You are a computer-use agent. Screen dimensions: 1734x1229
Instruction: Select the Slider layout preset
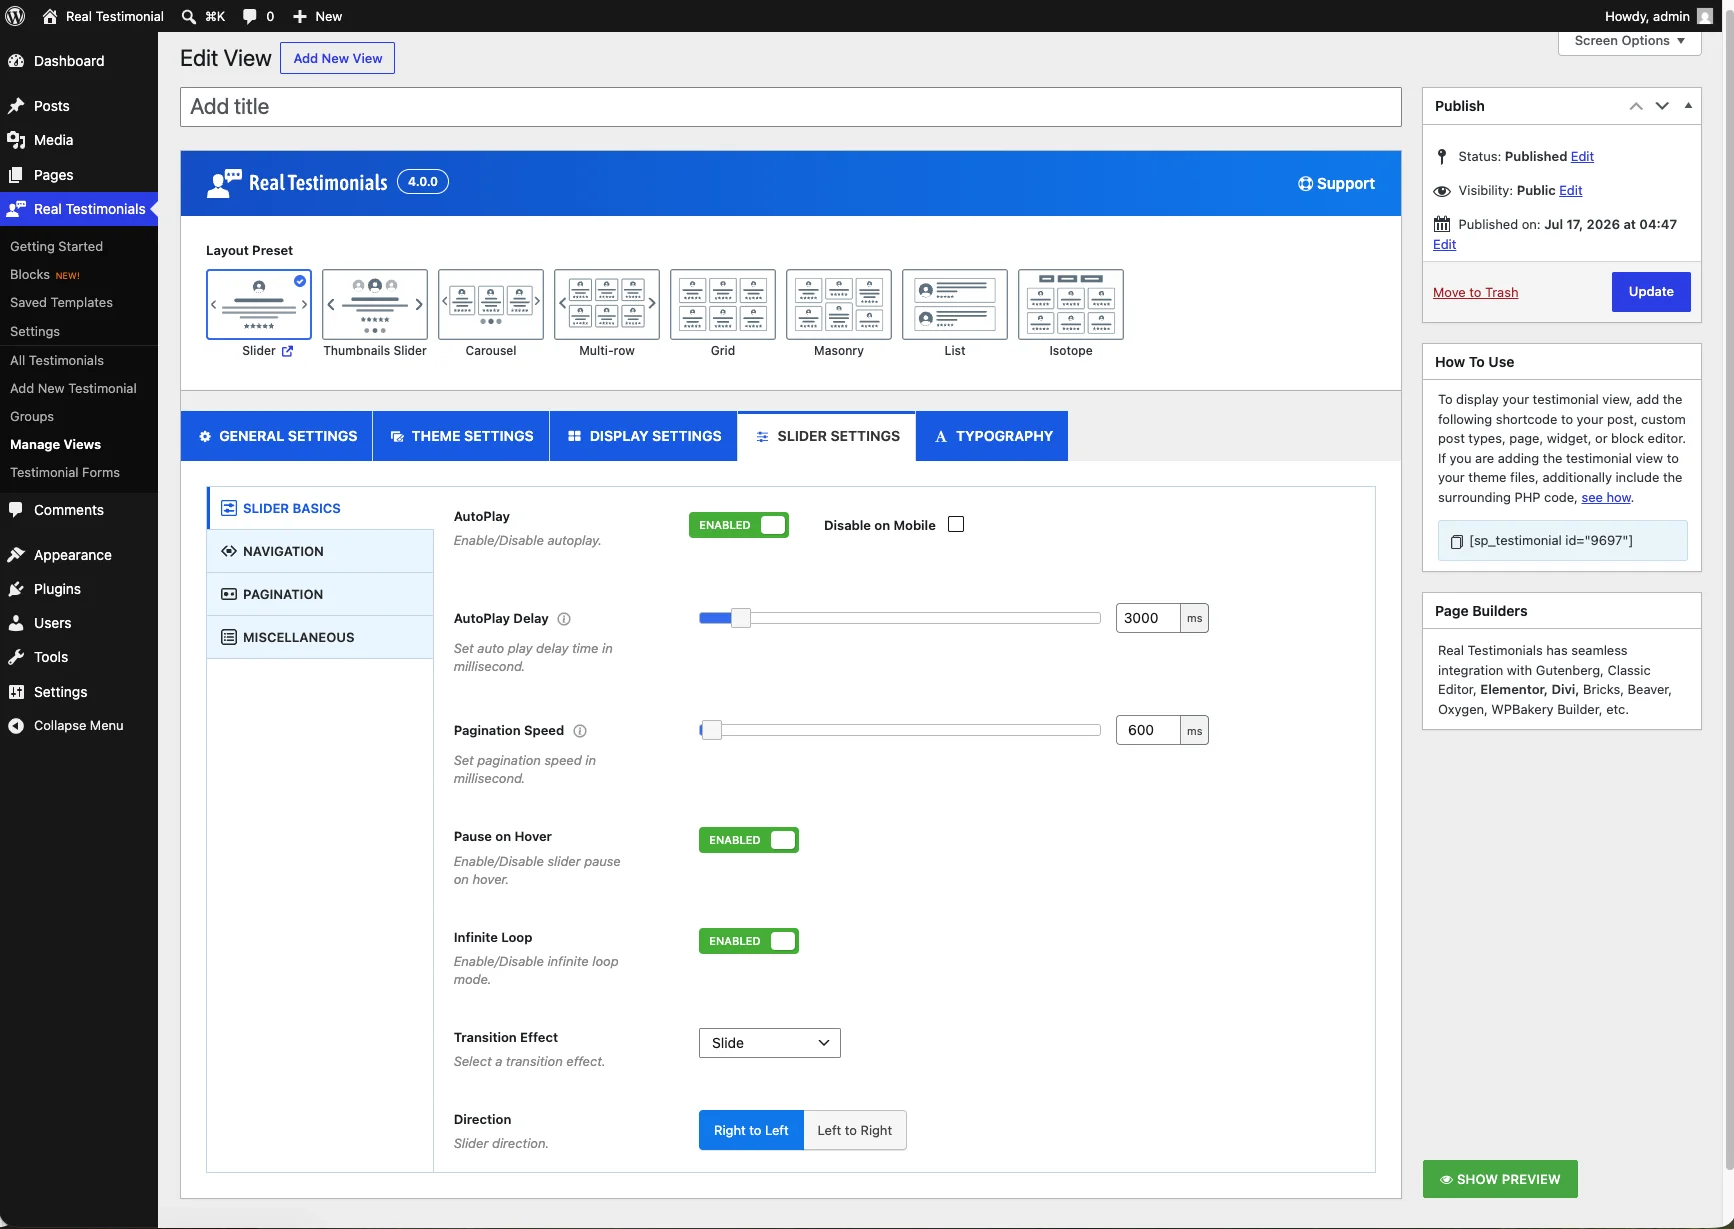tap(259, 304)
